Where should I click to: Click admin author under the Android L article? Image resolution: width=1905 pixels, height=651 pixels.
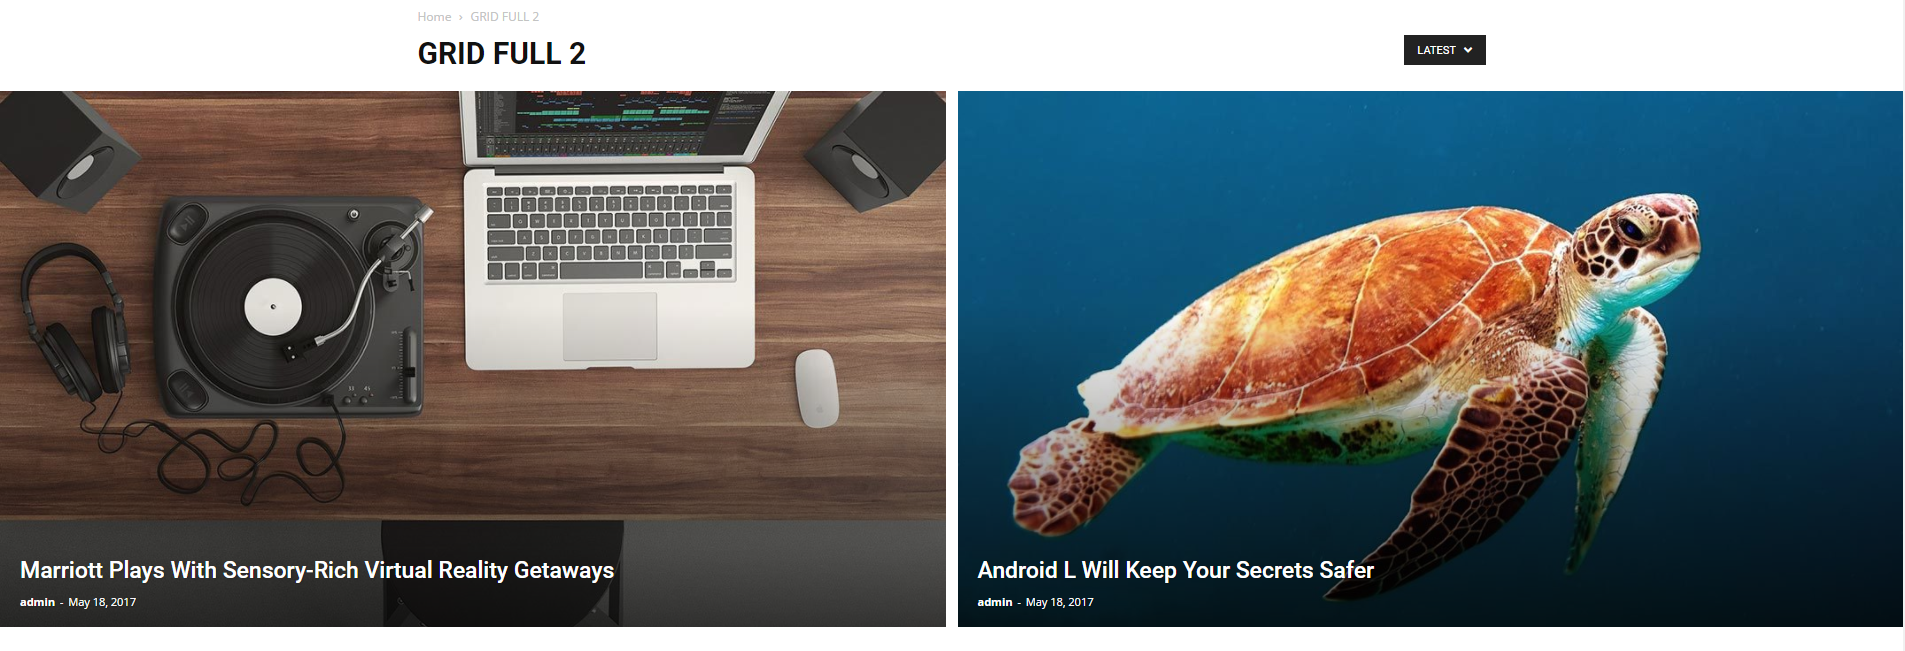pos(994,602)
